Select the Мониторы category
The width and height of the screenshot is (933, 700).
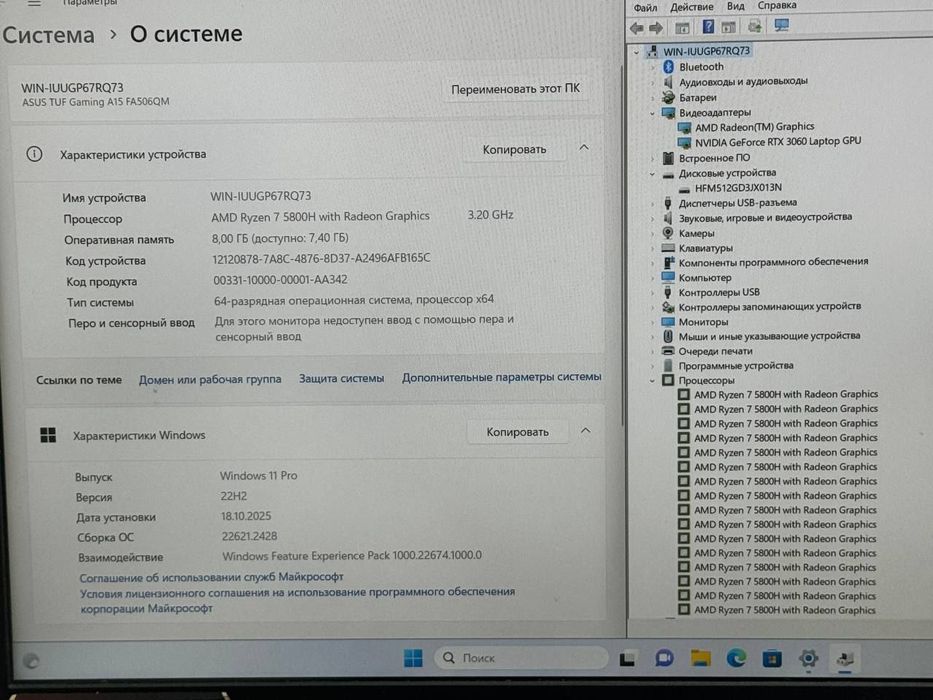coord(703,322)
